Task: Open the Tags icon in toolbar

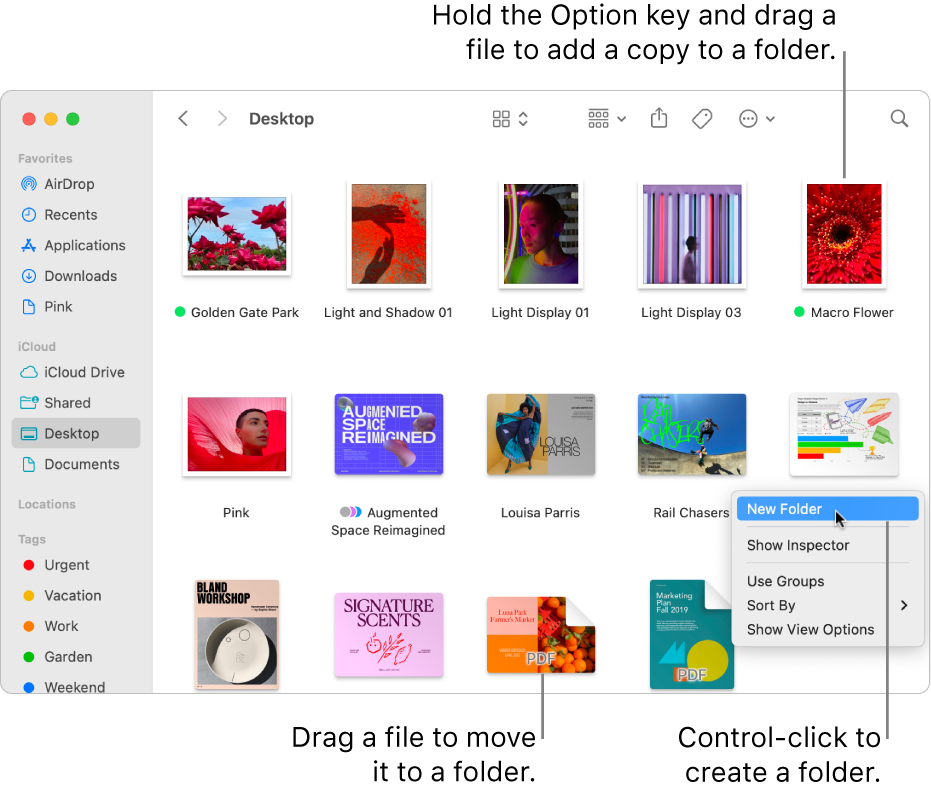Action: tap(702, 119)
